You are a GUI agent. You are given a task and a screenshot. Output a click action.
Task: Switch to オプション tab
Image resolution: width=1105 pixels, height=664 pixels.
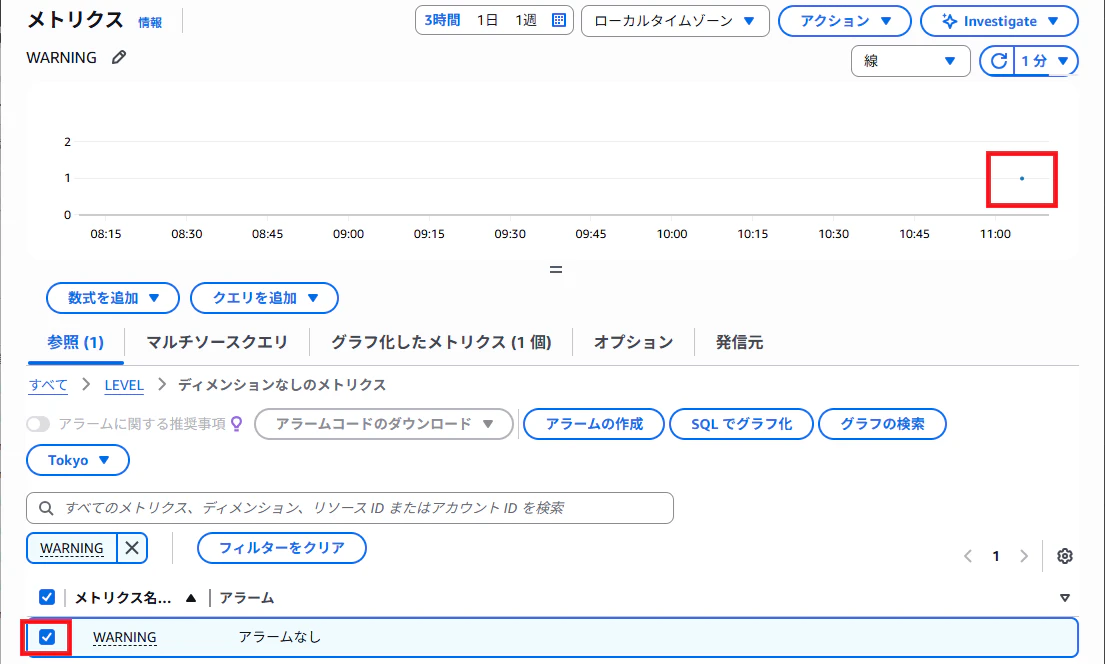tap(634, 343)
